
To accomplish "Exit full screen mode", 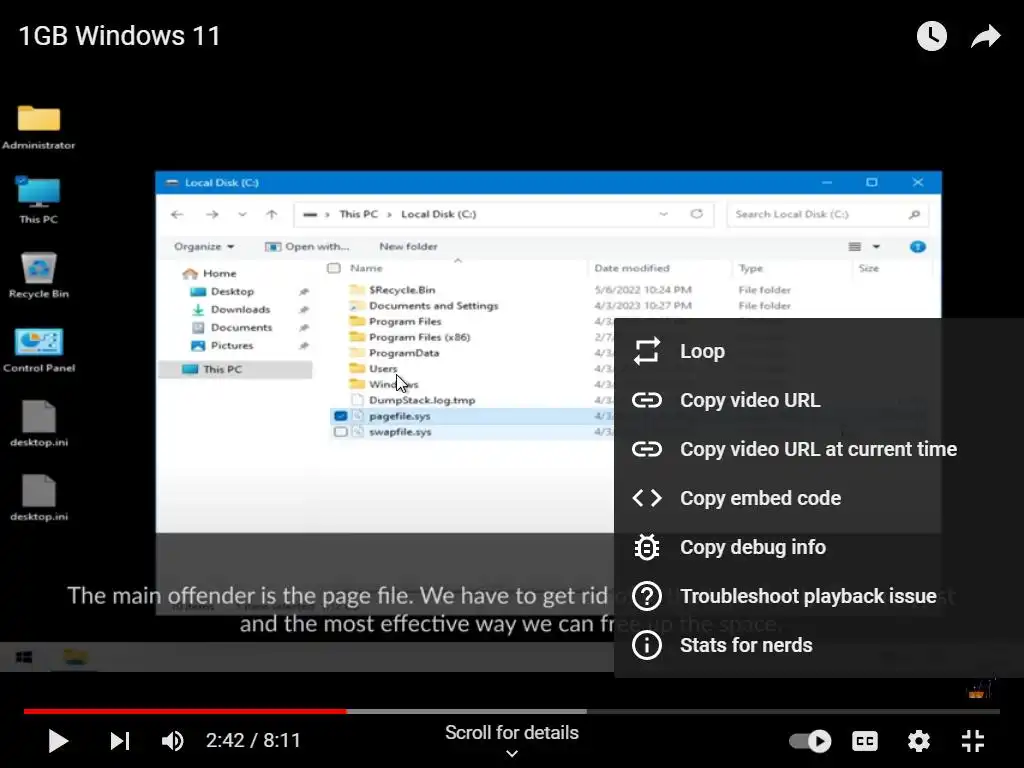I will point(973,741).
